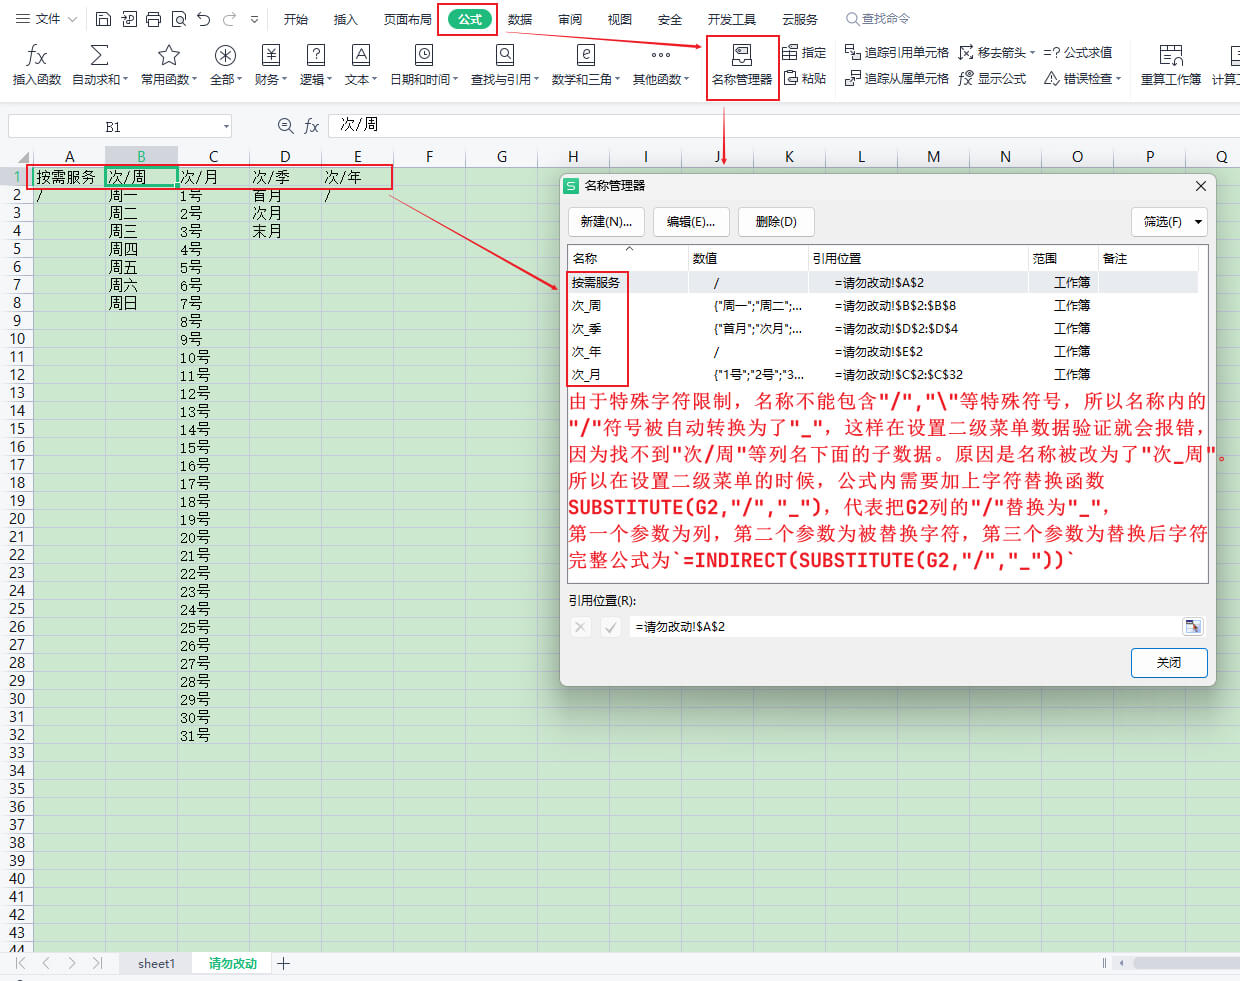The height and width of the screenshot is (981, 1240).
Task: Select the 请勿改动 sheet tab
Action: (230, 963)
